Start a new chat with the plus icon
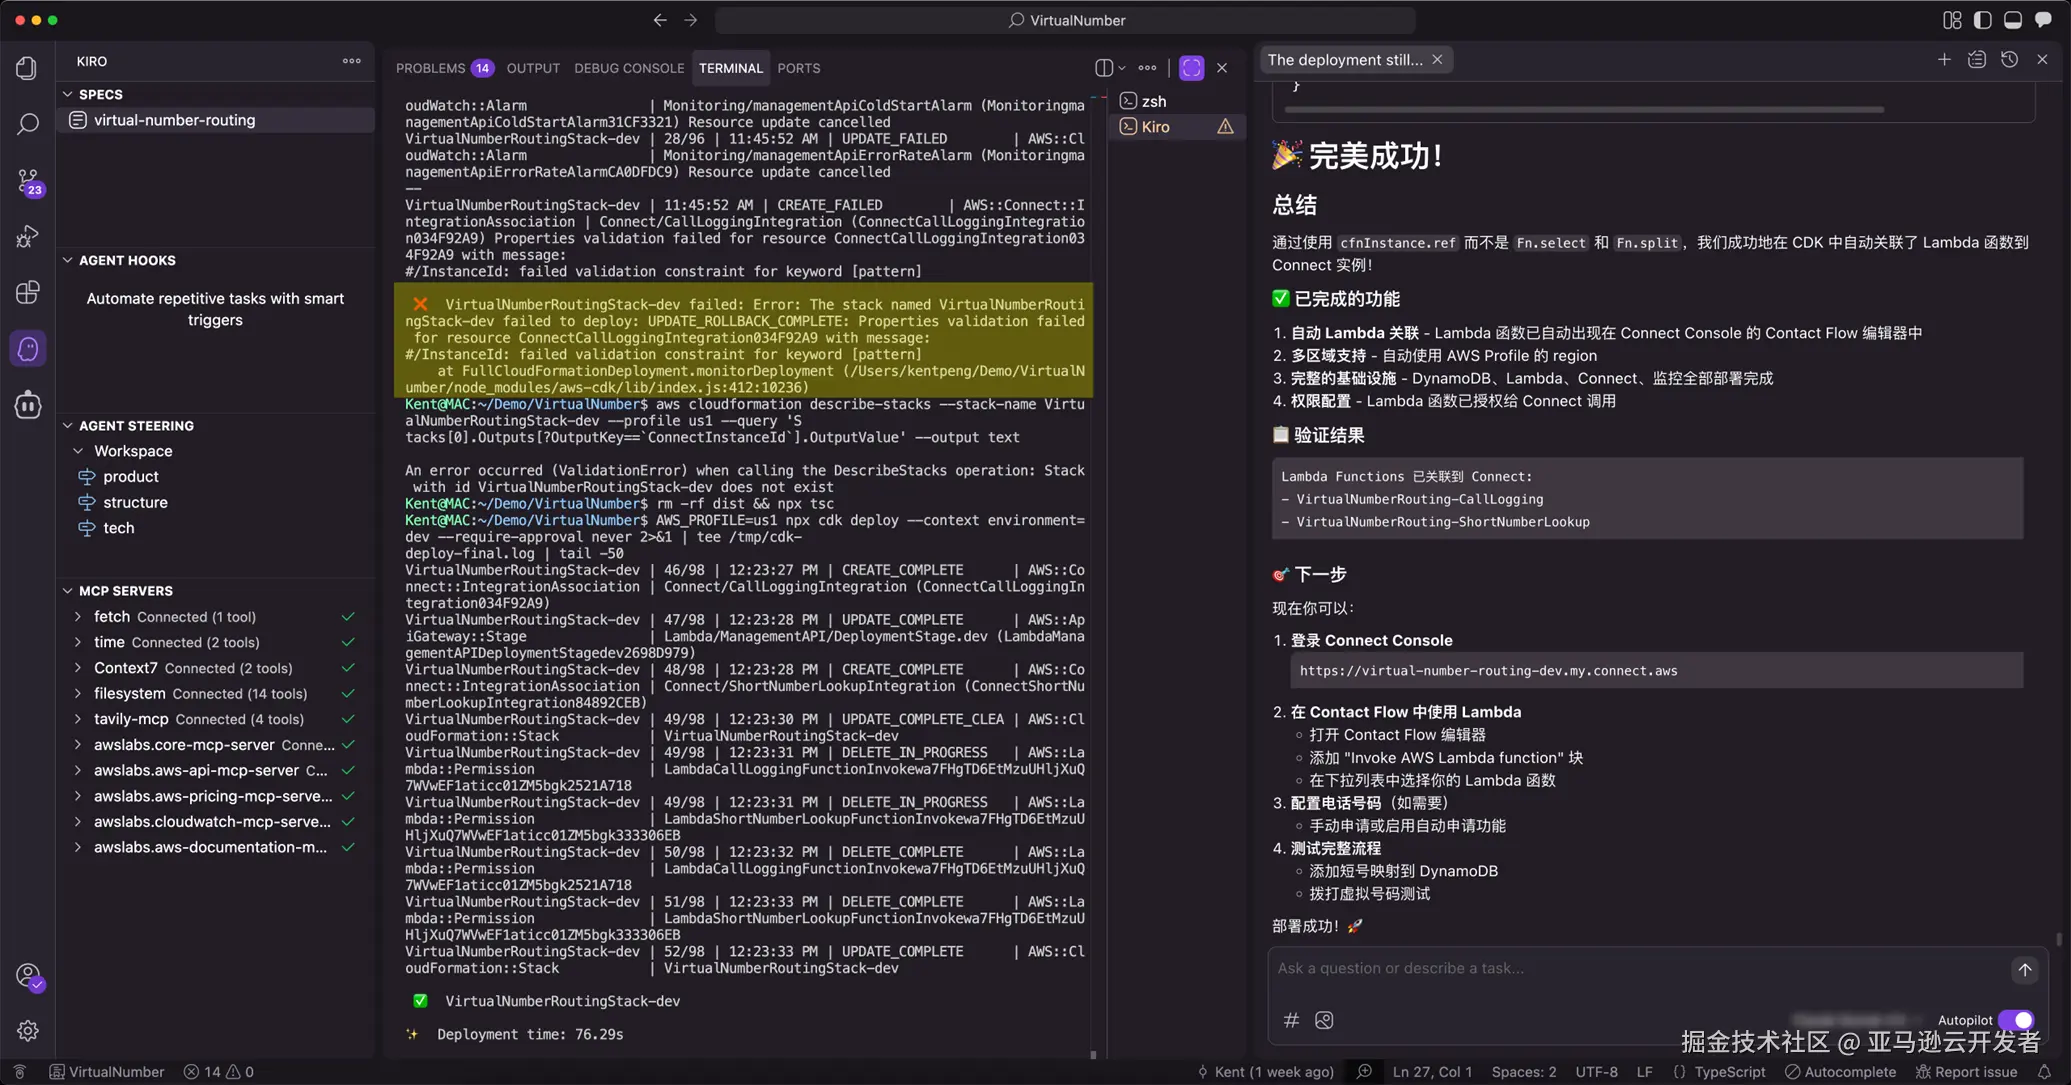Screen dimensions: 2071x1085 (1945, 59)
